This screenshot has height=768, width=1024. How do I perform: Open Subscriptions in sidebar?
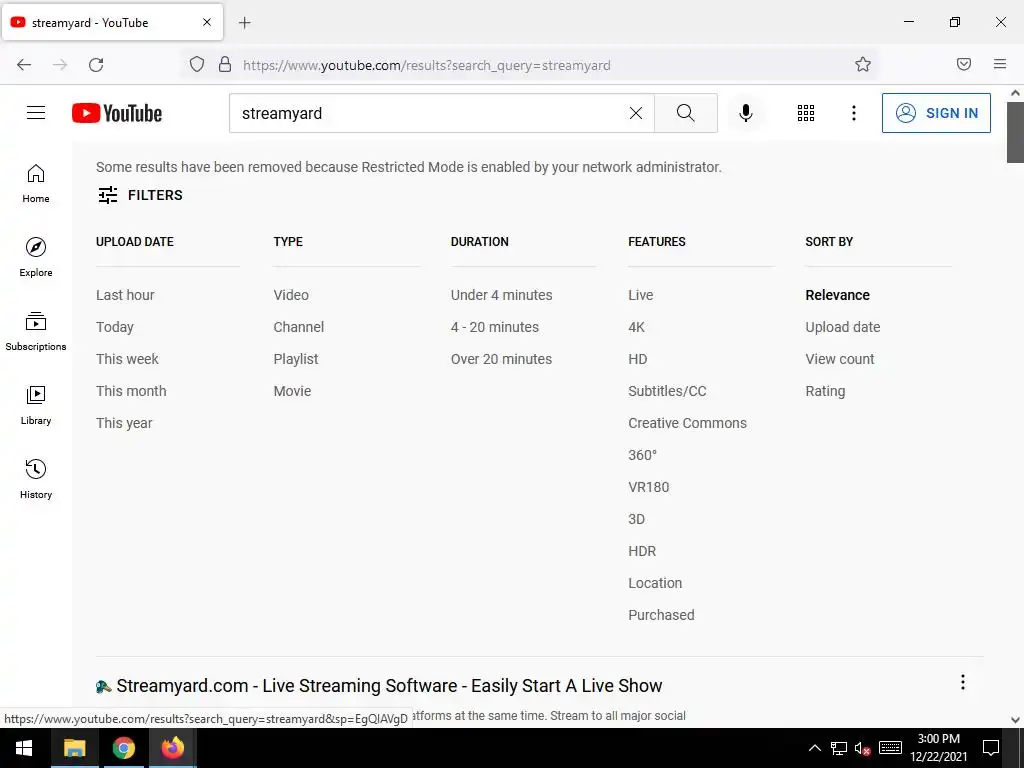click(x=36, y=332)
